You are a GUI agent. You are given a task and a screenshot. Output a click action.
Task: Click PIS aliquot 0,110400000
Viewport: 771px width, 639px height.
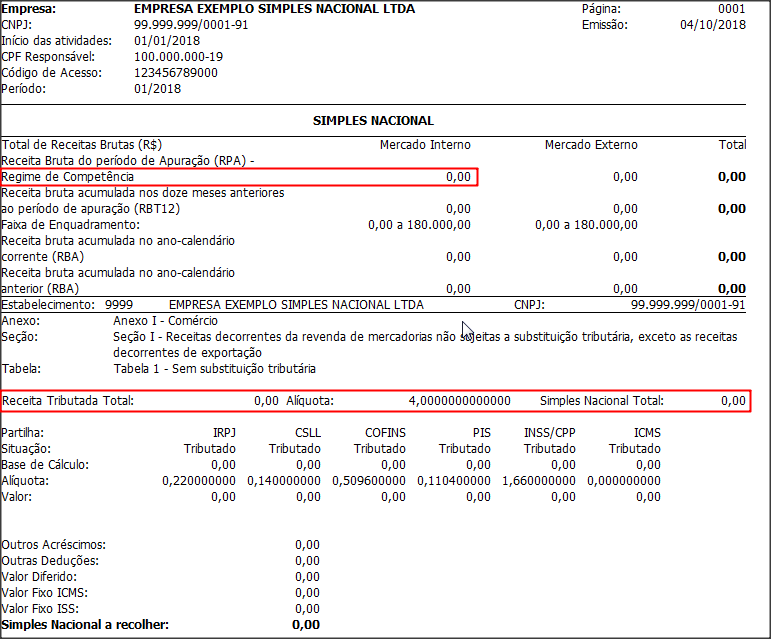click(454, 481)
